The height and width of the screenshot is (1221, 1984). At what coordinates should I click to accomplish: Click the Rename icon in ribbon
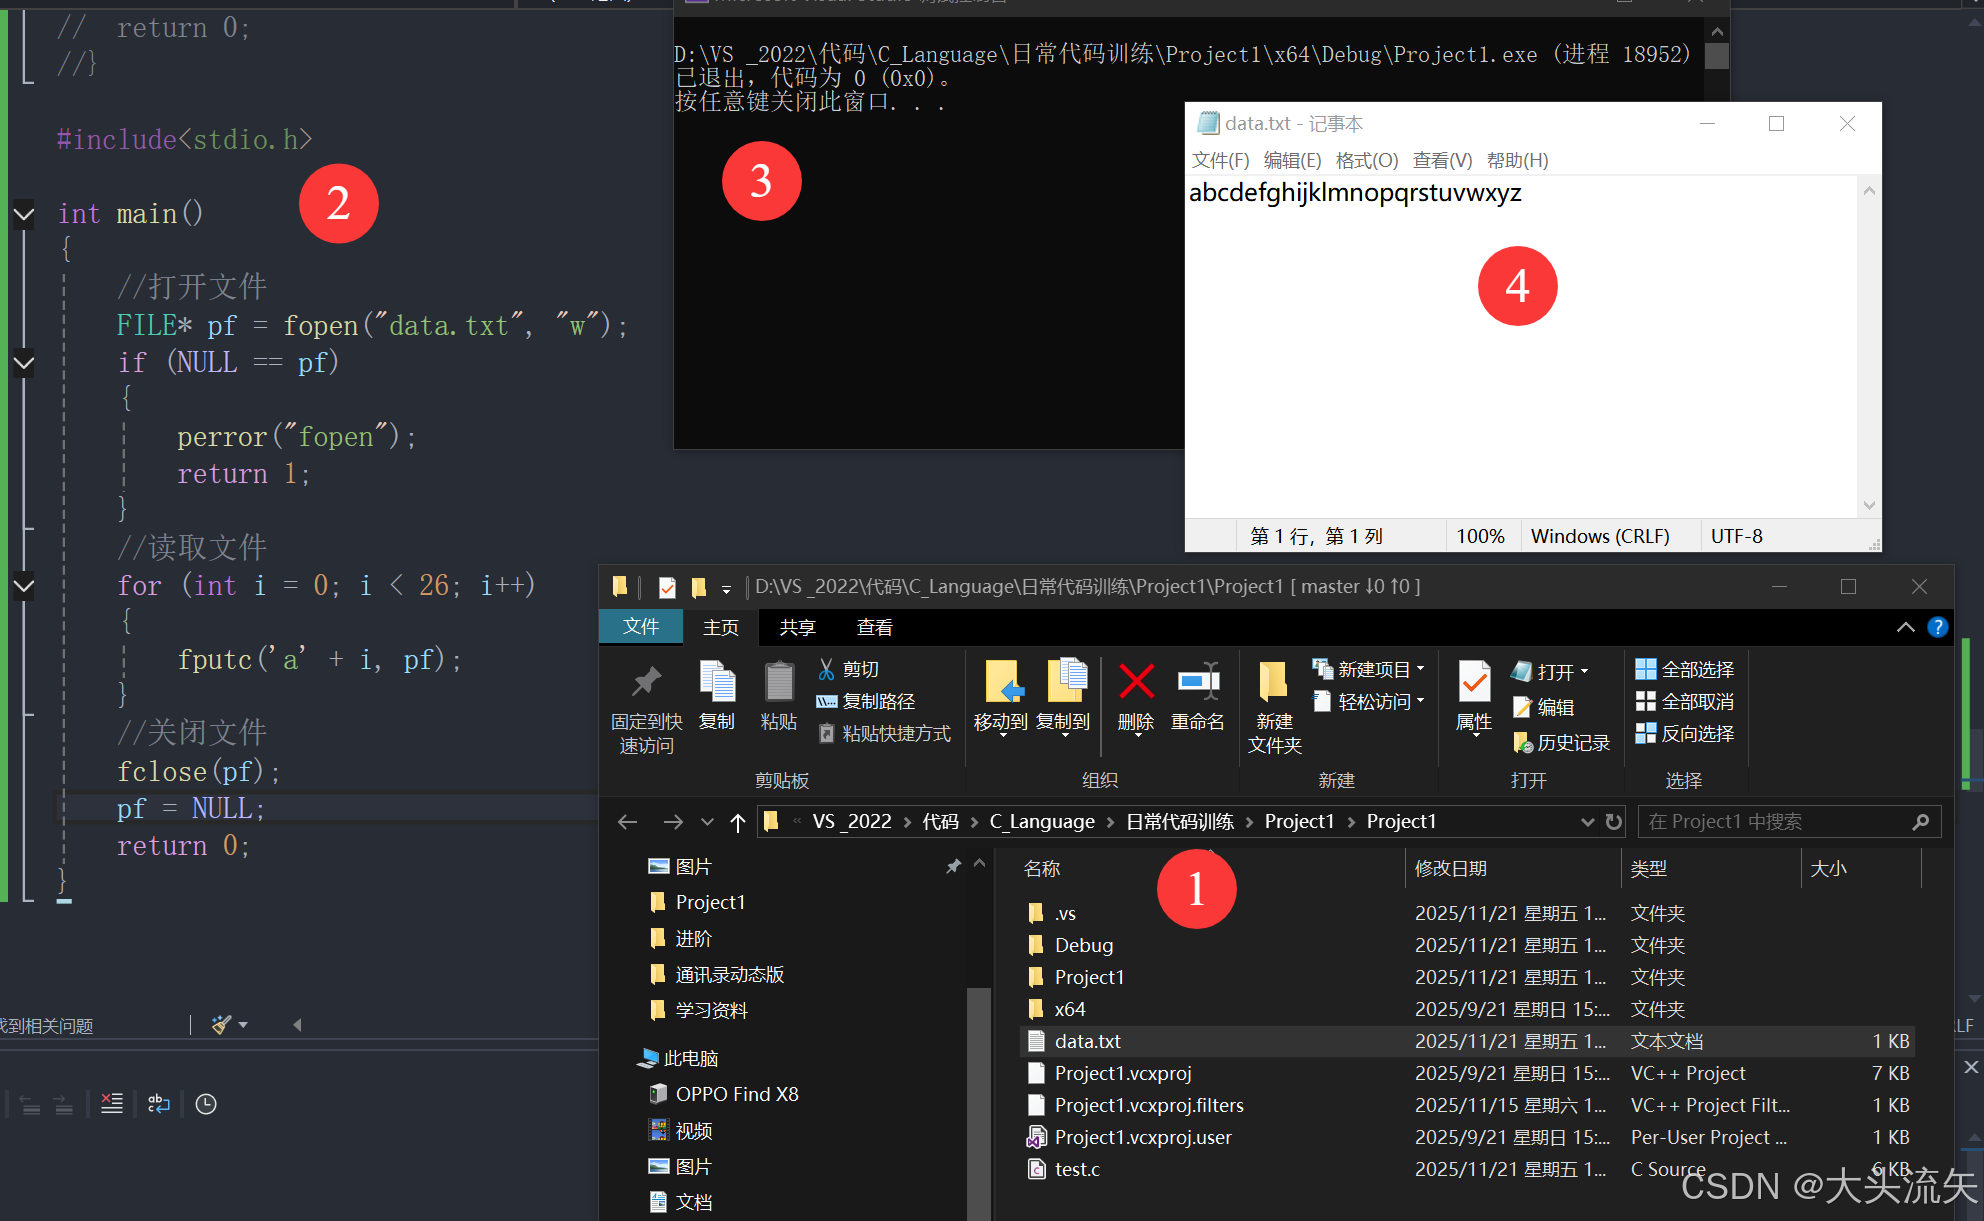point(1198,683)
